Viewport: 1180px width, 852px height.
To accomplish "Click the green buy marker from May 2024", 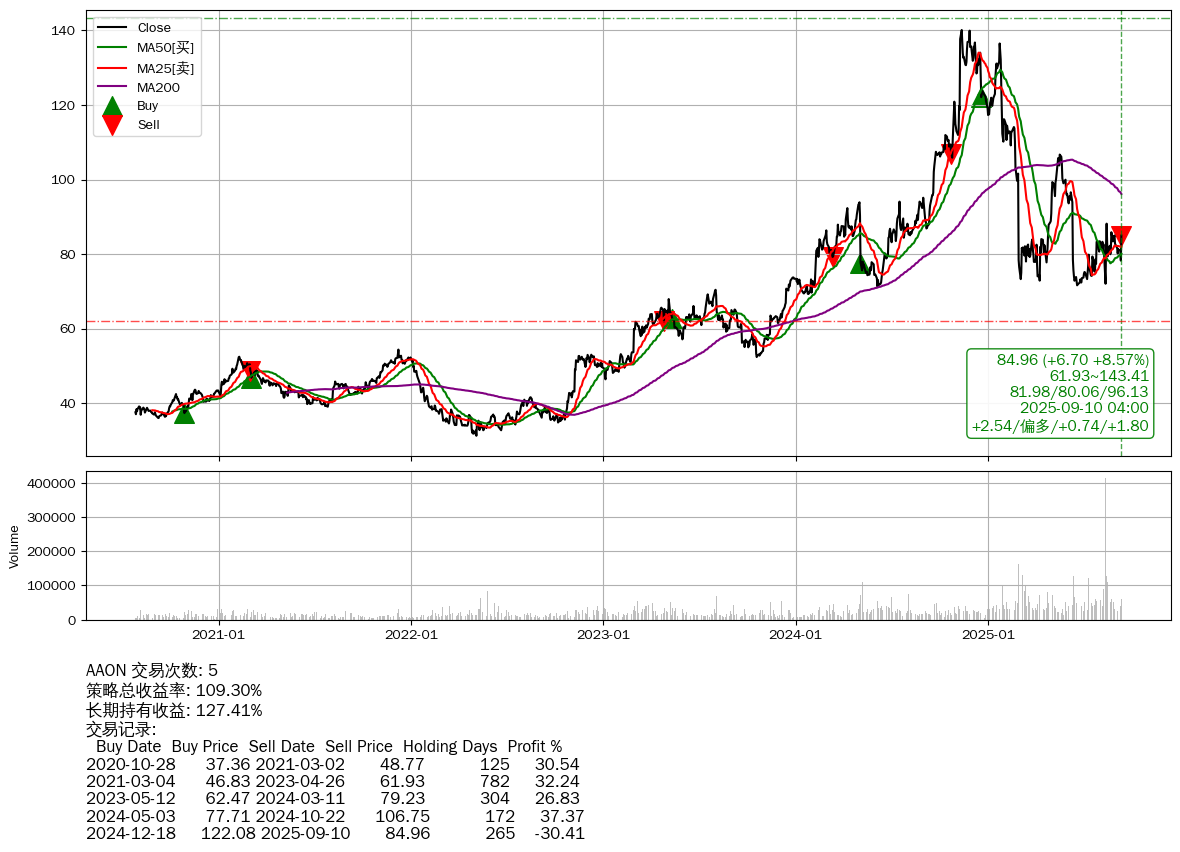I will 859,264.
